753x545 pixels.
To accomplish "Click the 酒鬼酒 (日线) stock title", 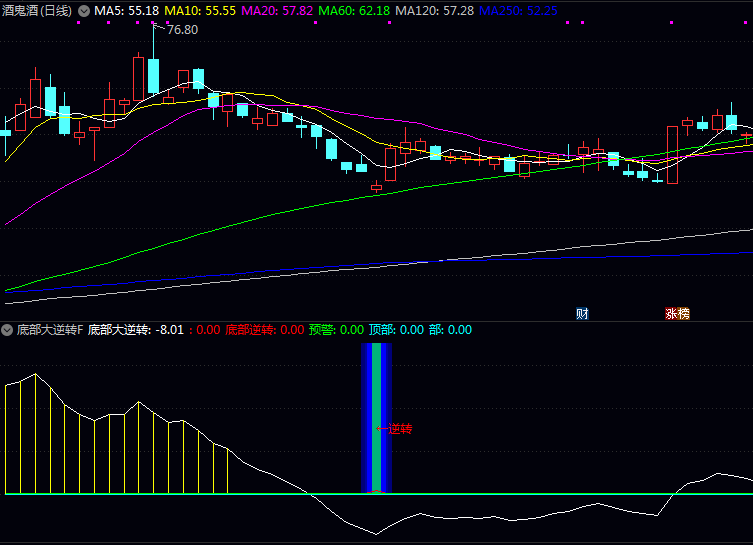I will (38, 10).
